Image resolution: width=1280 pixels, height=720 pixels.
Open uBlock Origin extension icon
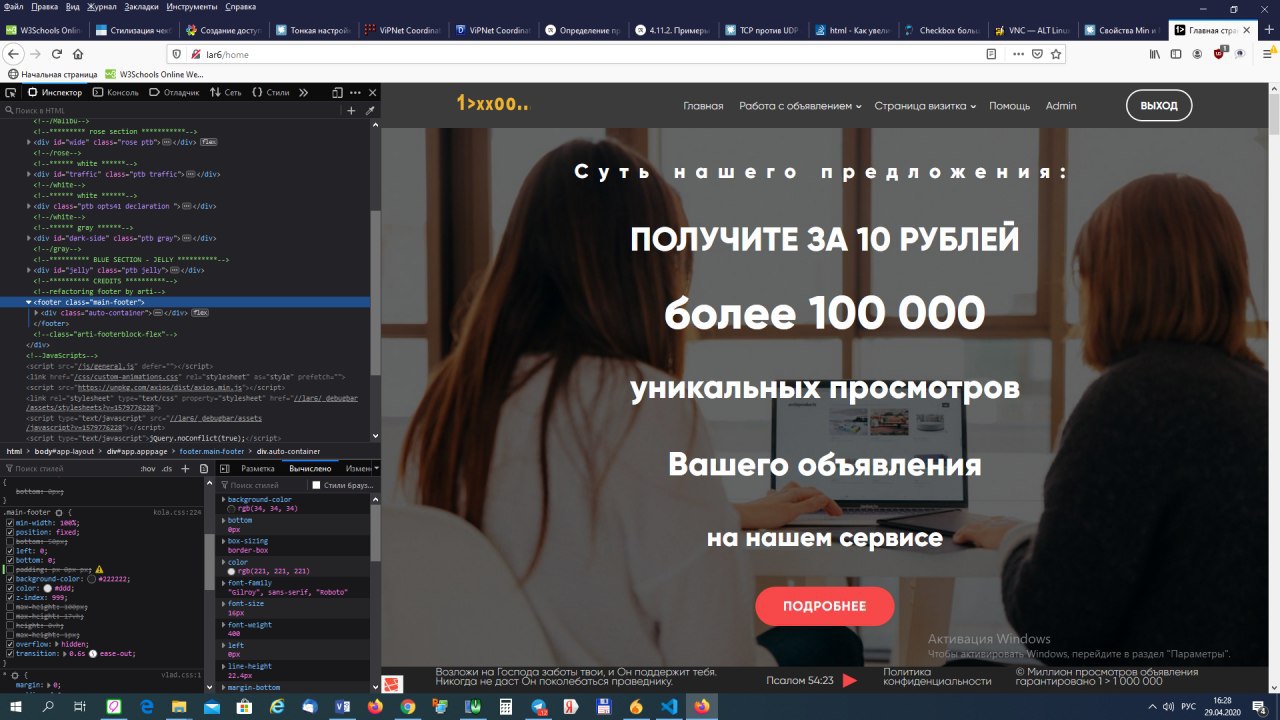pos(1220,54)
